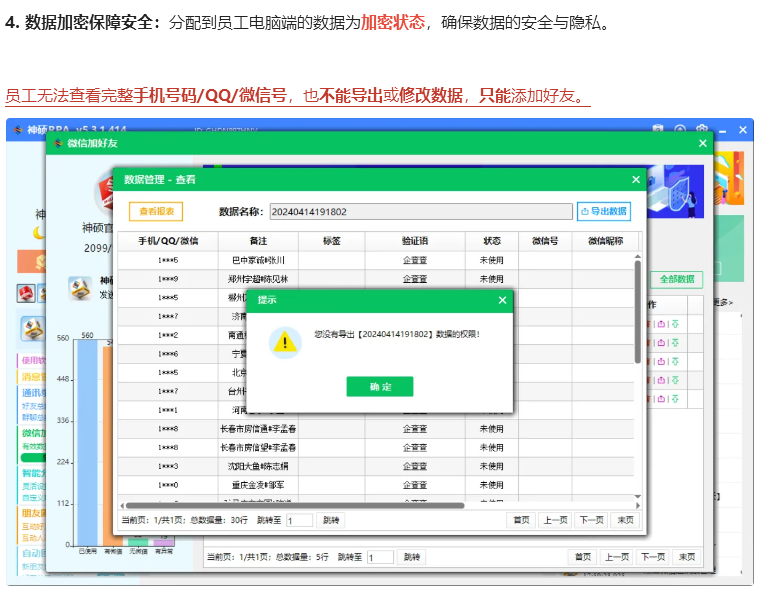Click 导出数据 export button

click(603, 211)
